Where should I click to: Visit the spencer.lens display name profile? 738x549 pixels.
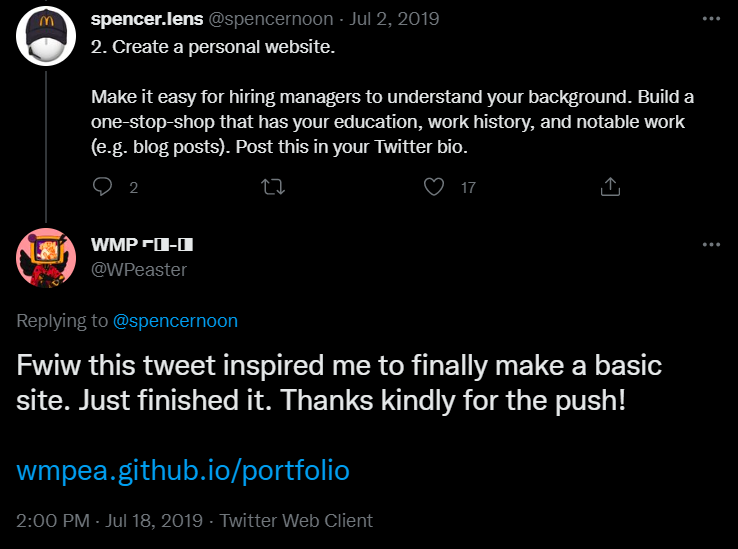point(145,19)
